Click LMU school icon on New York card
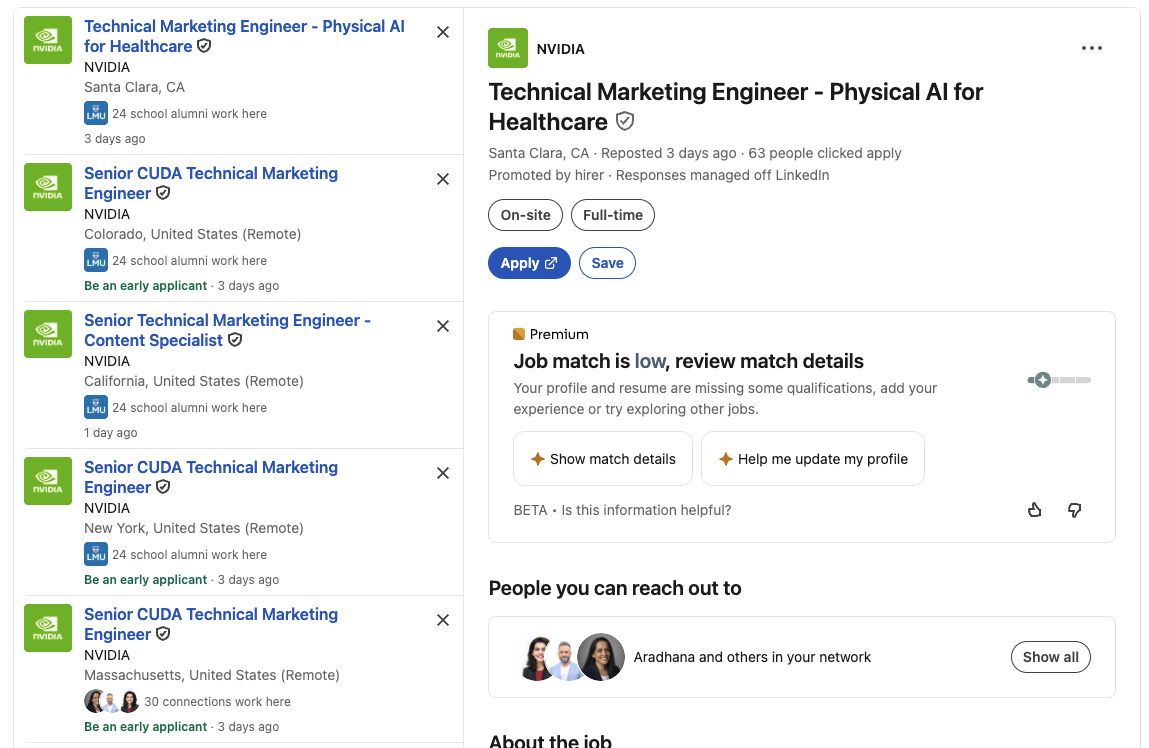1149x748 pixels. pyautogui.click(x=96, y=555)
